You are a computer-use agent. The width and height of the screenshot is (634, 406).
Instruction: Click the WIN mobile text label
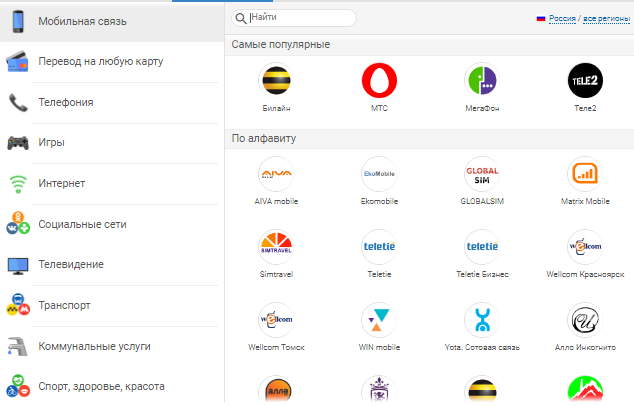379,347
